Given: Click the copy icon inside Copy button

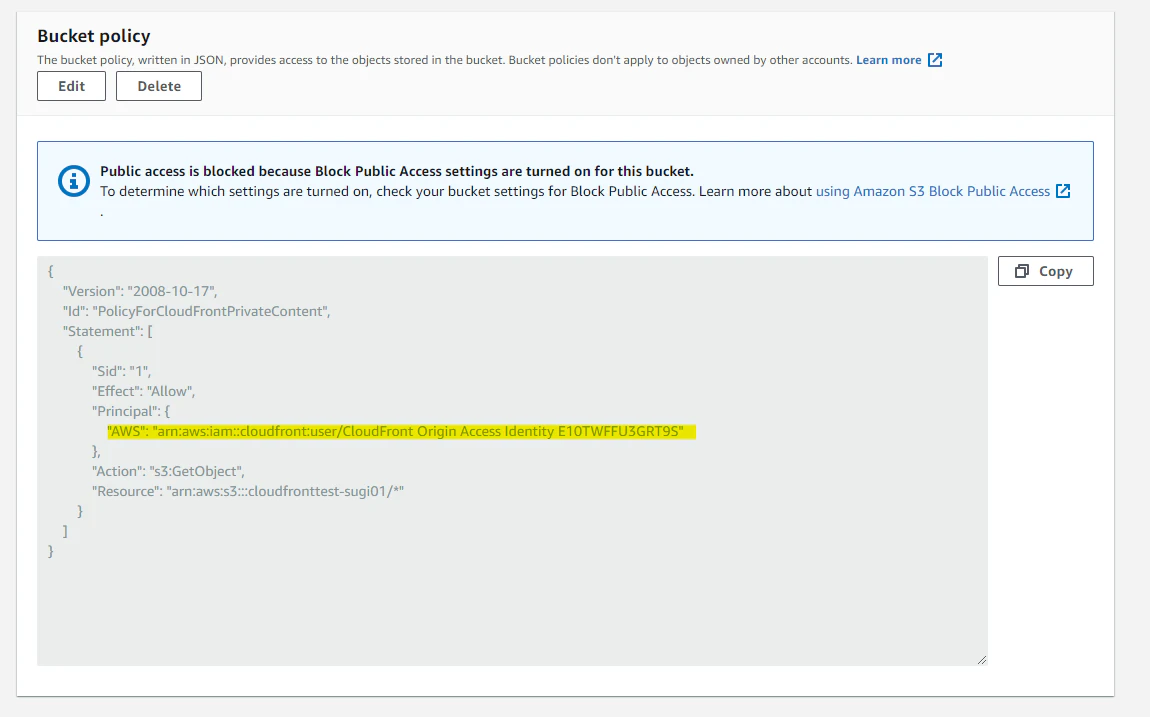Looking at the screenshot, I should click(x=1022, y=271).
